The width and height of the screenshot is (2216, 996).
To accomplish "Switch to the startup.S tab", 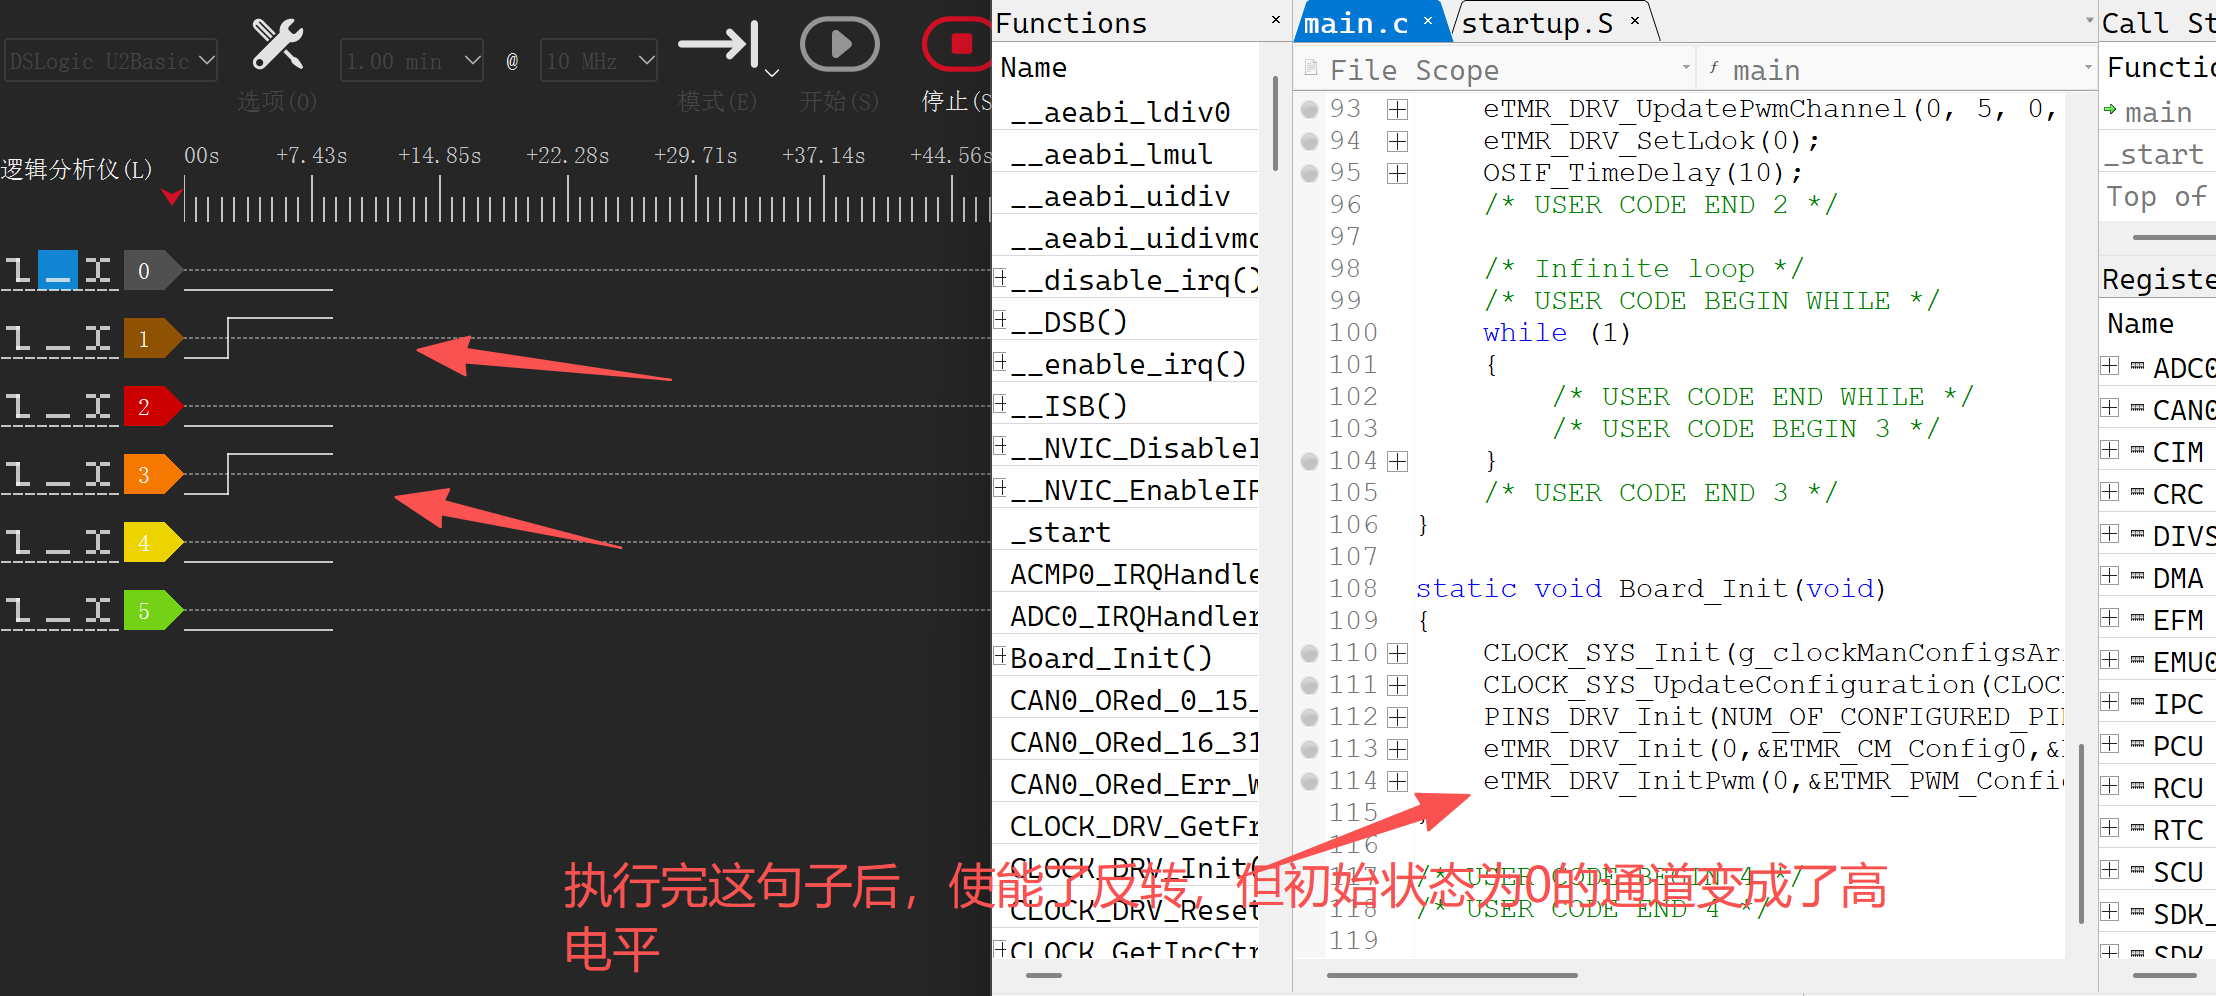I will [1537, 23].
